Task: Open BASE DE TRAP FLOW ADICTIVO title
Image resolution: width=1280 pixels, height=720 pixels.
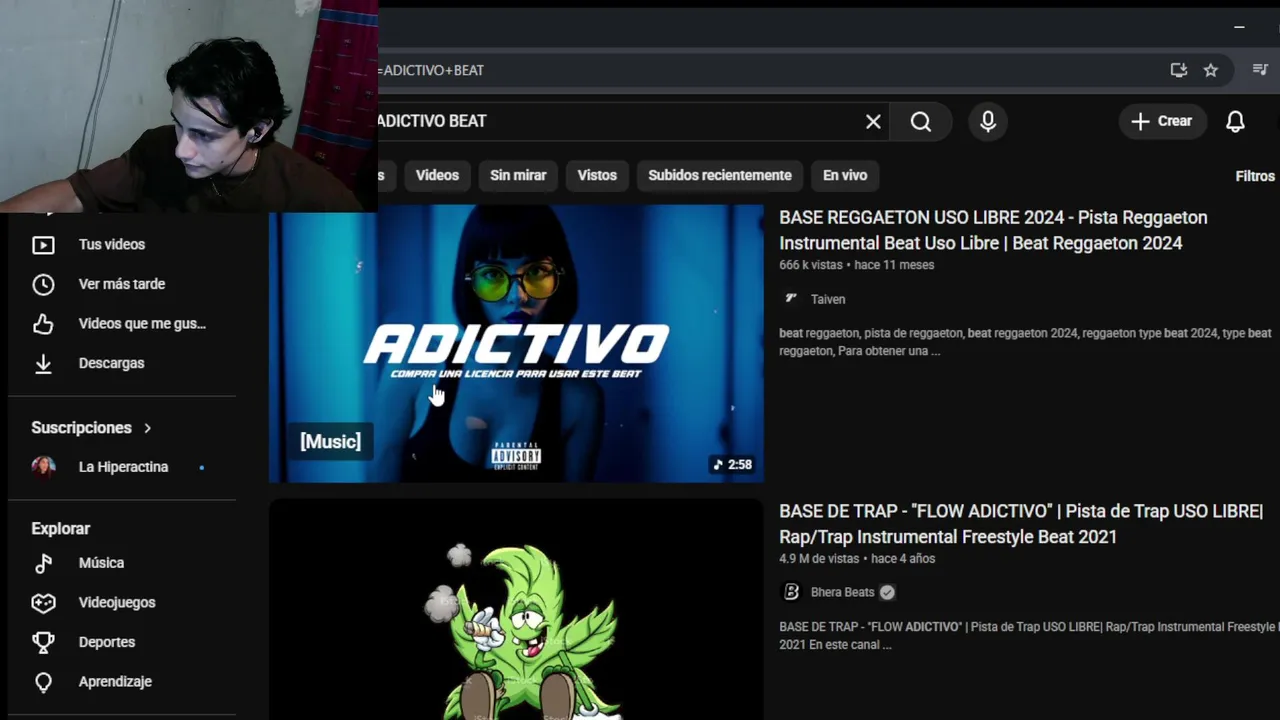Action: [x=1021, y=524]
